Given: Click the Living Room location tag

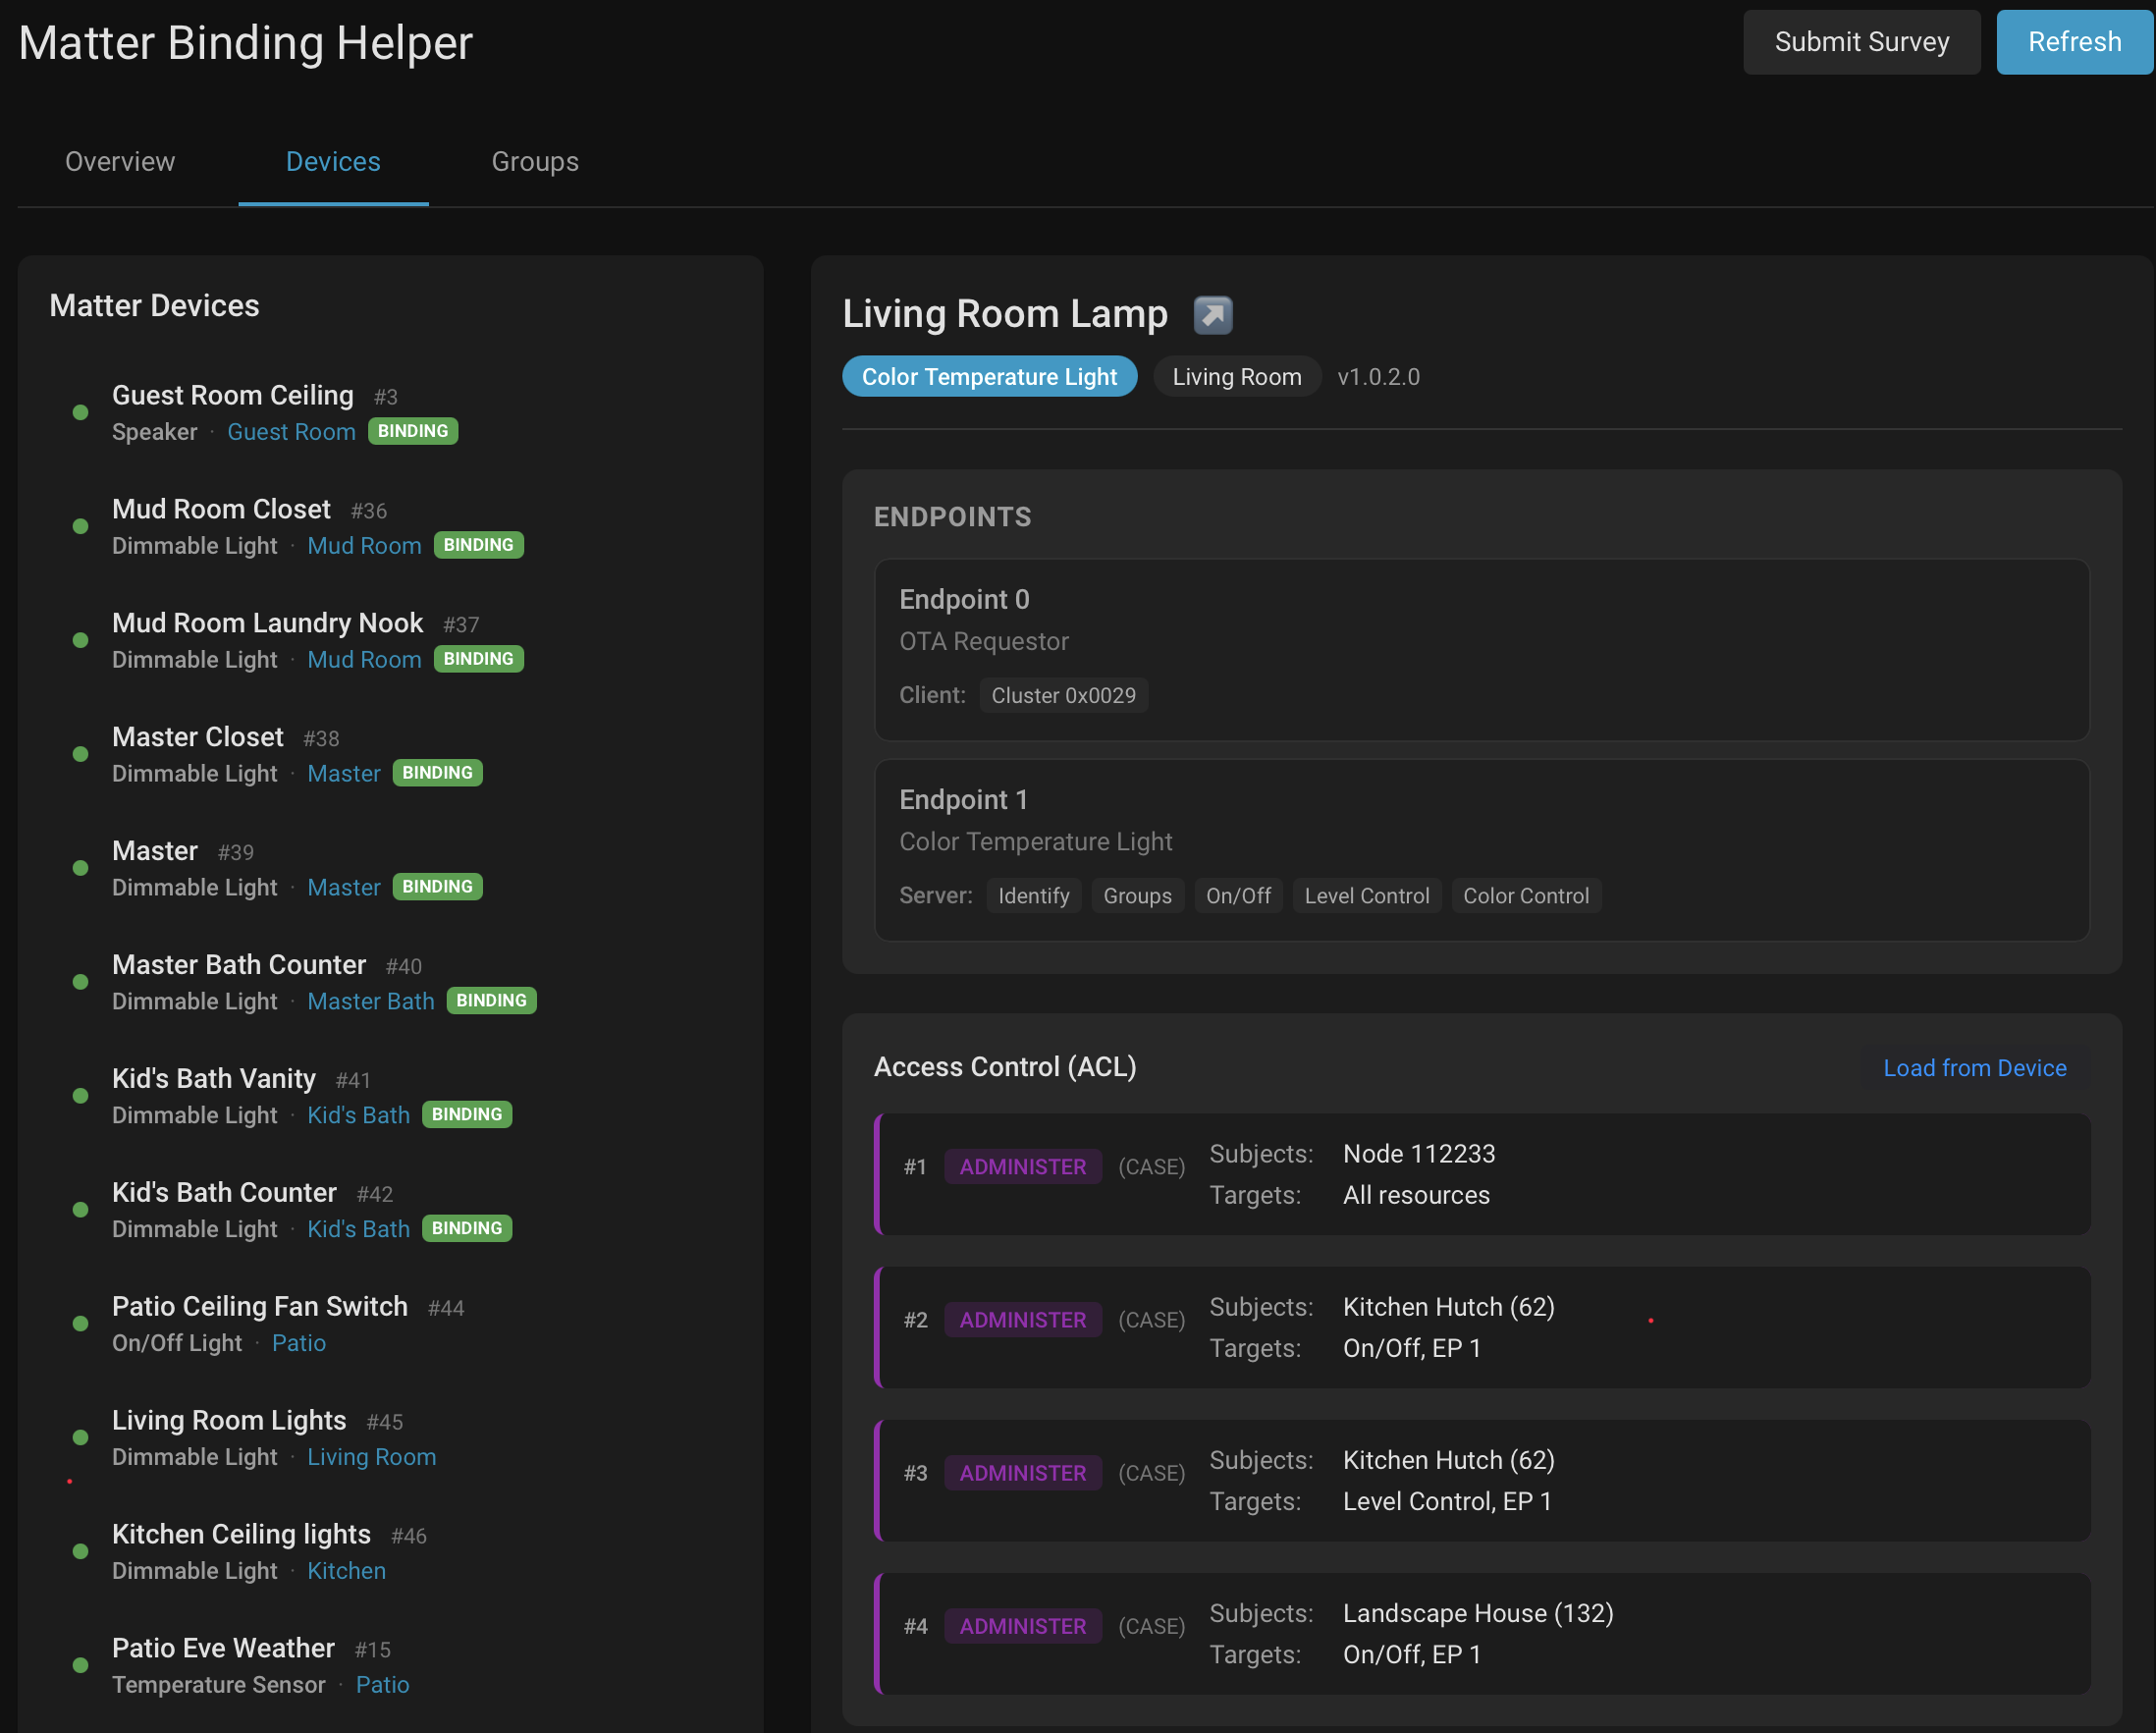Looking at the screenshot, I should (1237, 377).
